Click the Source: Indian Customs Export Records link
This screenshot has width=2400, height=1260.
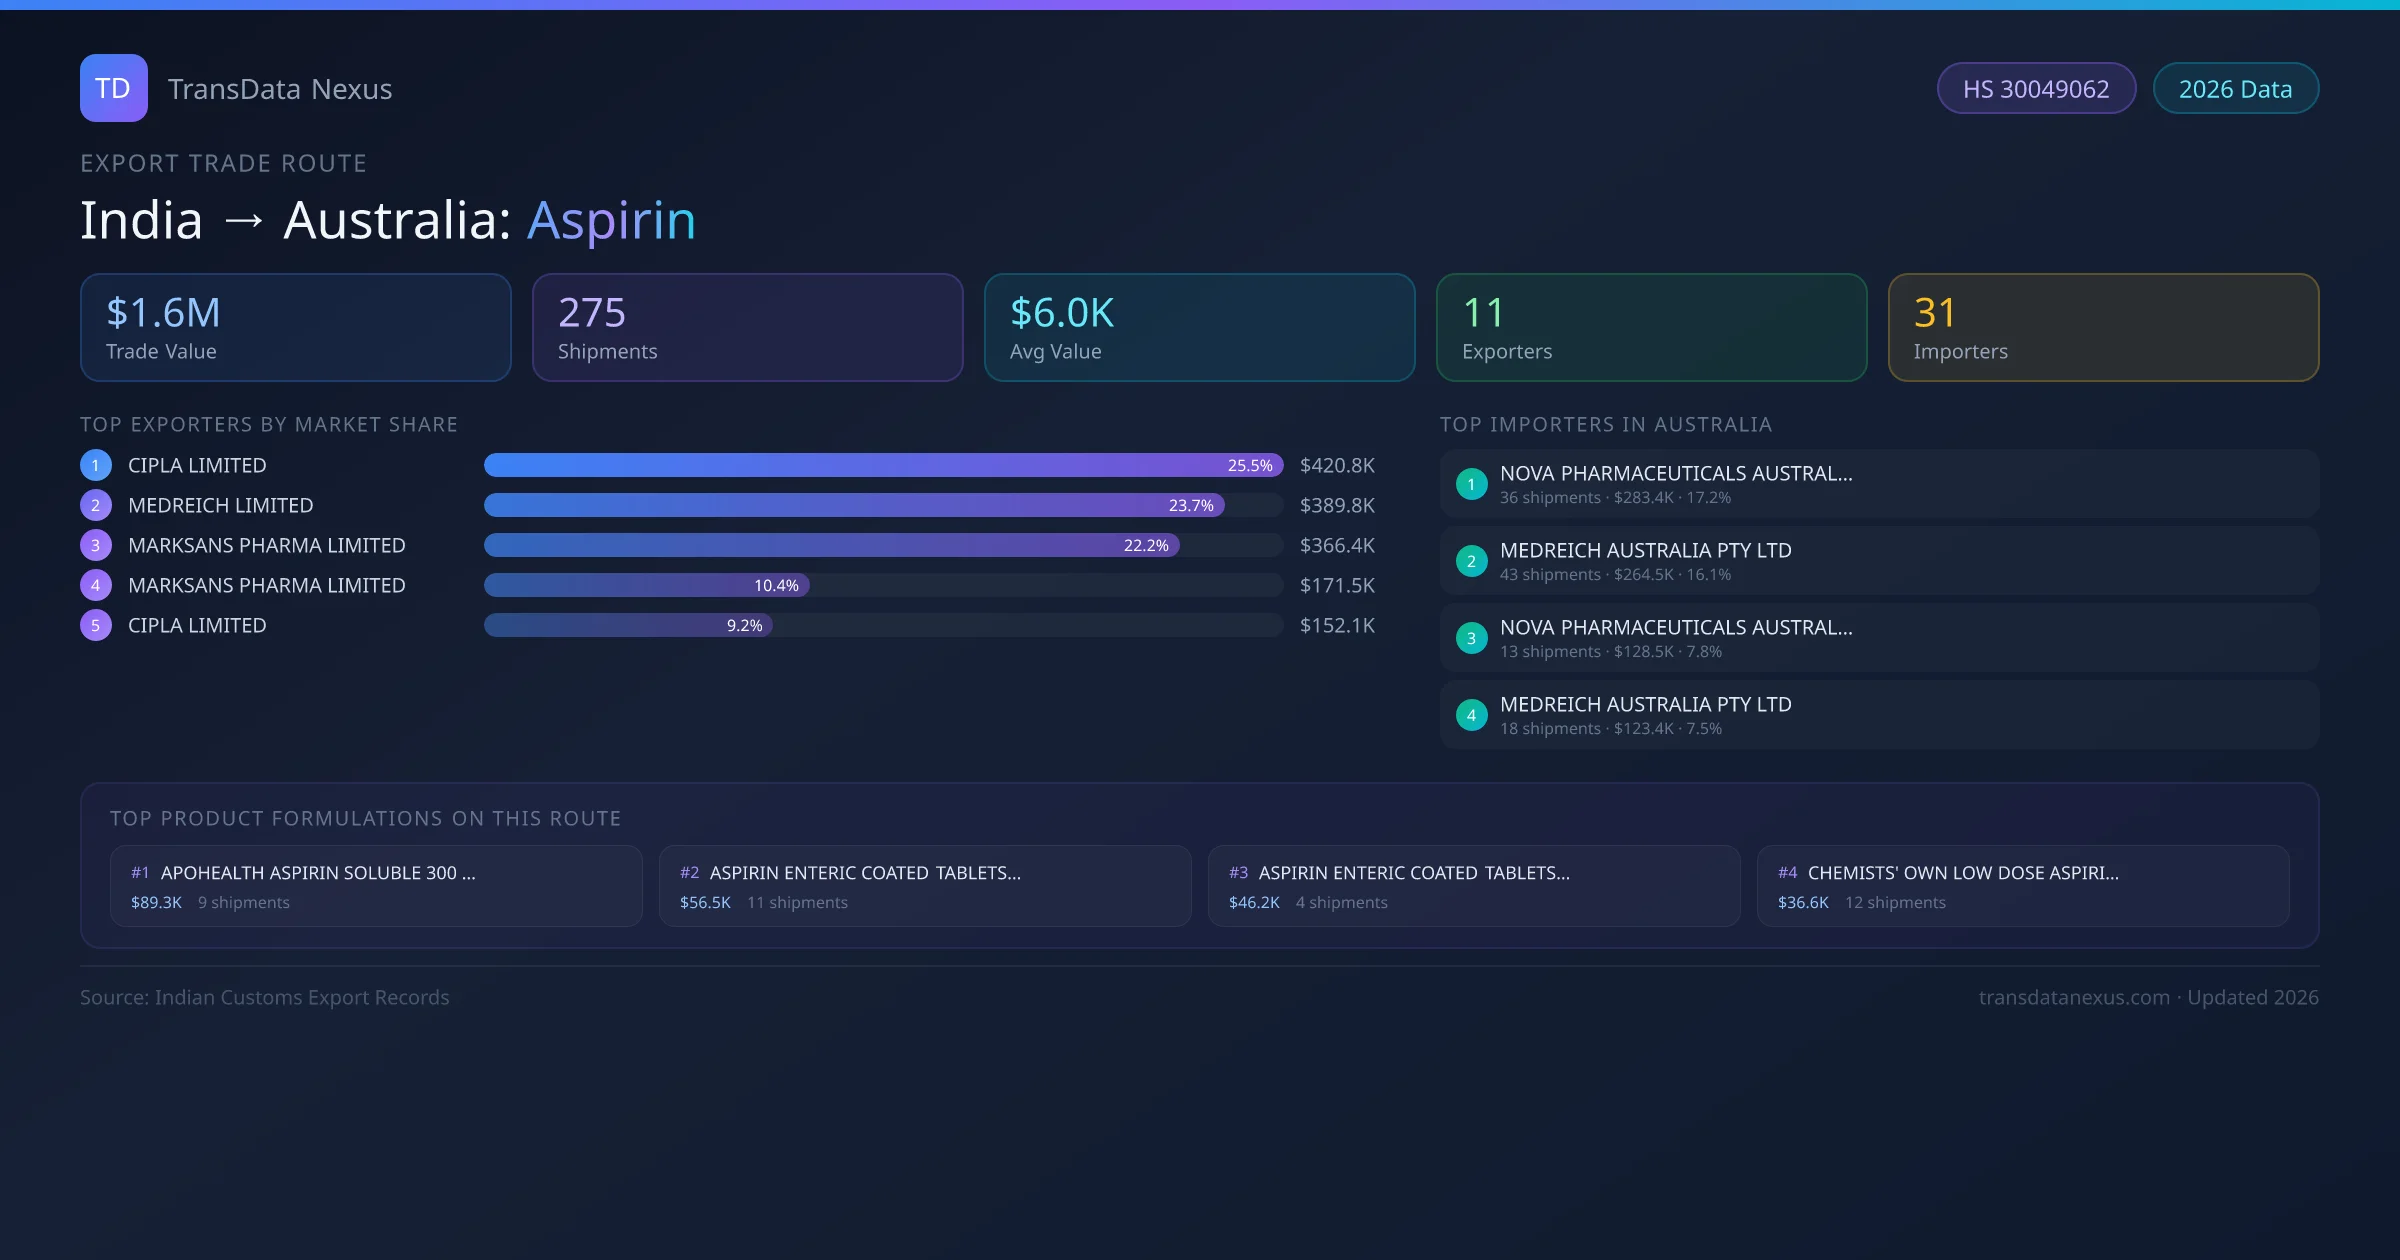click(264, 997)
